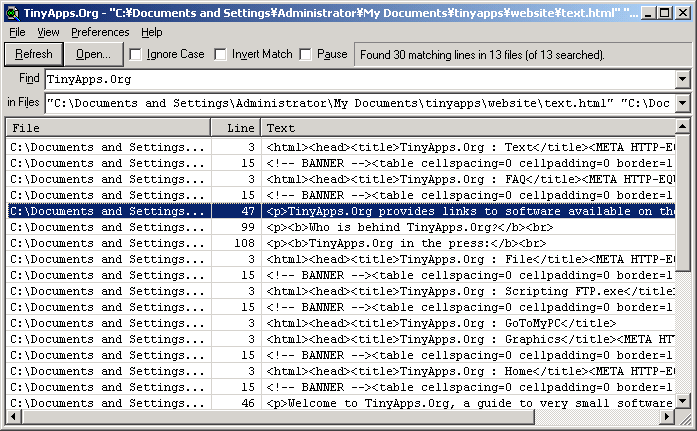
Task: Open the Help menu
Action: [151, 32]
